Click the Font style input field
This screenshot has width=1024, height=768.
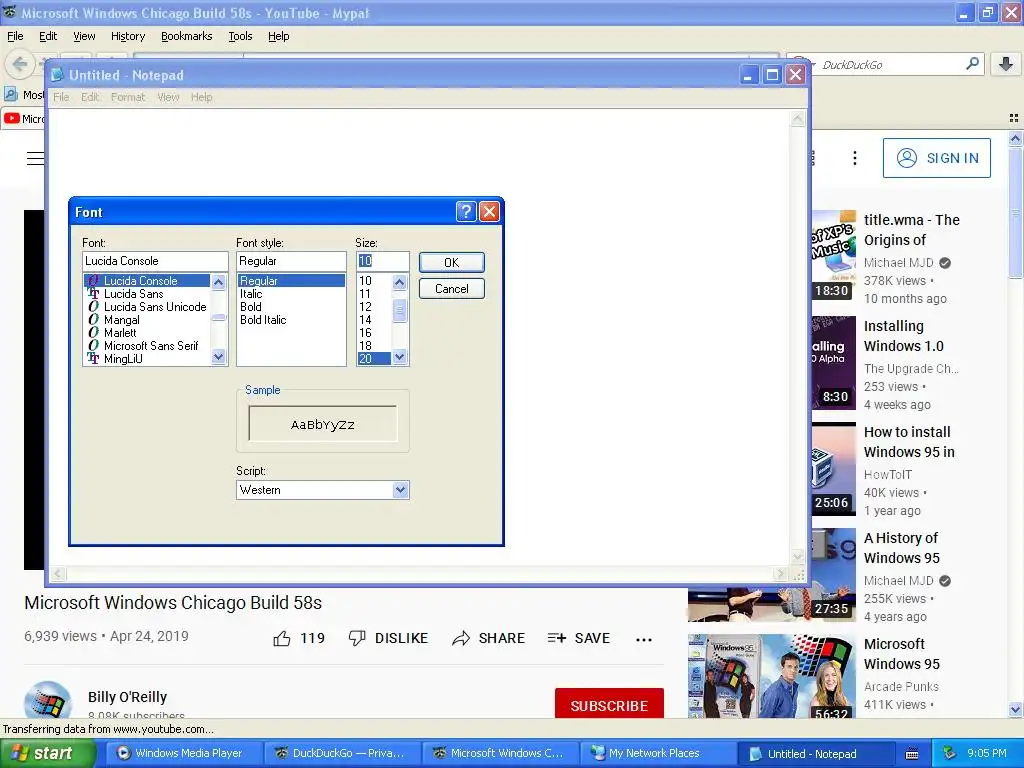[291, 261]
